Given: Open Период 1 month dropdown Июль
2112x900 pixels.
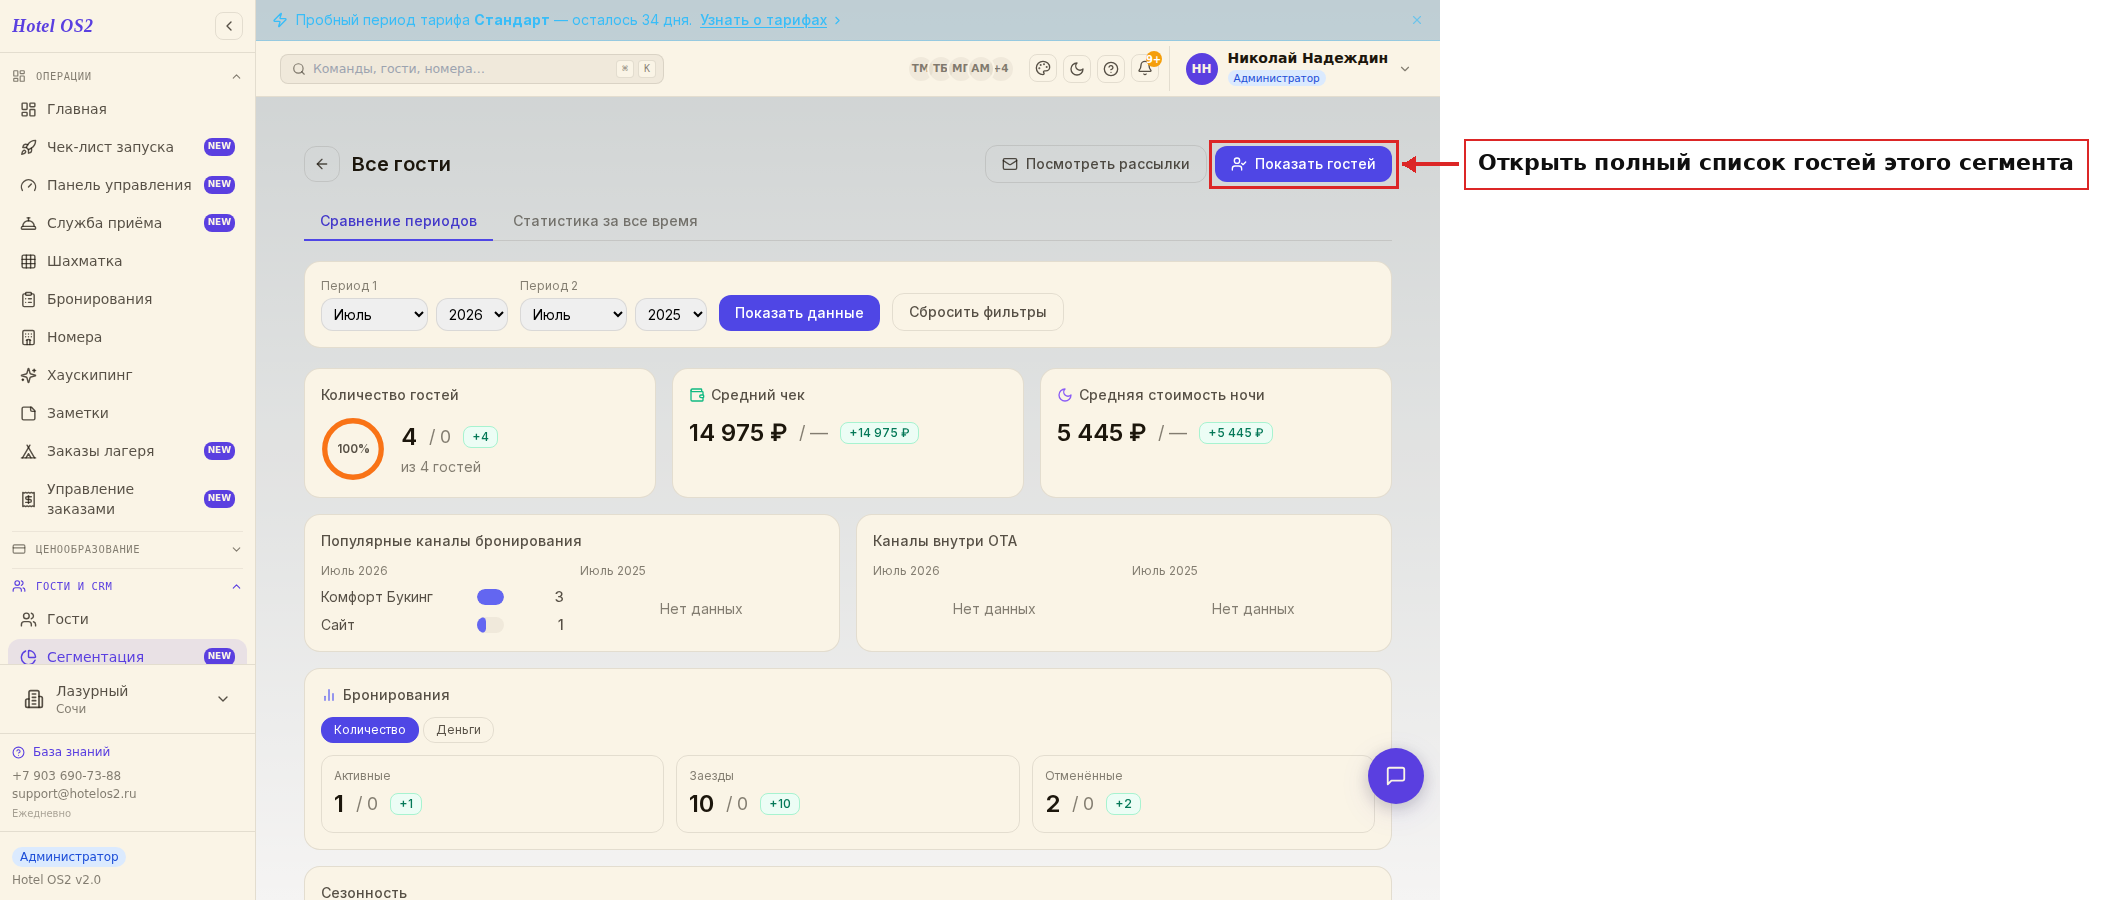Looking at the screenshot, I should coord(374,314).
